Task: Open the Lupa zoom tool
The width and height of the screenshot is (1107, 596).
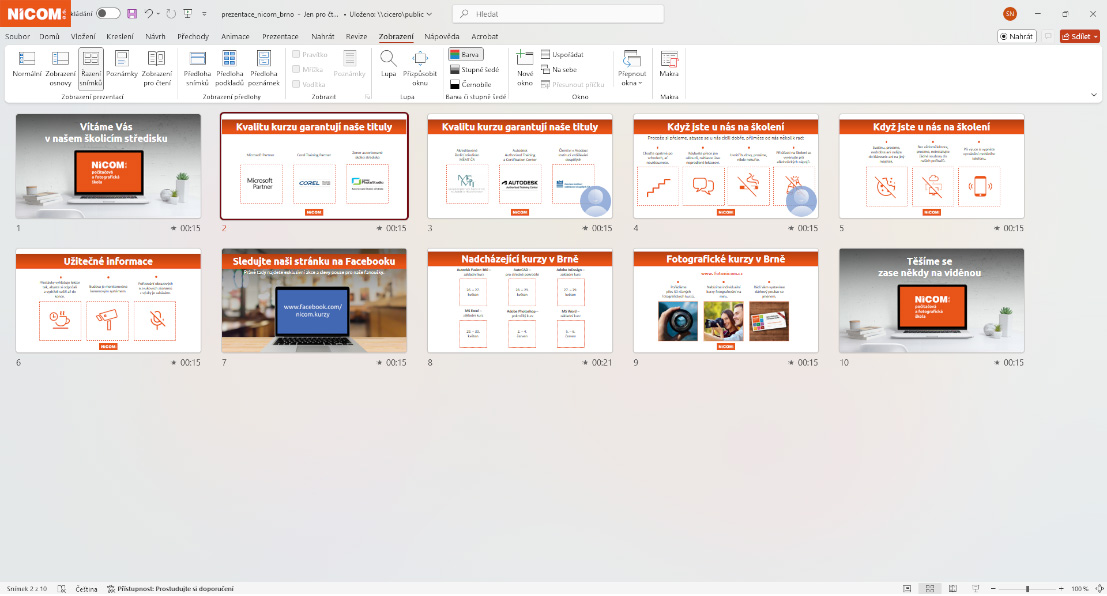Action: tap(388, 66)
